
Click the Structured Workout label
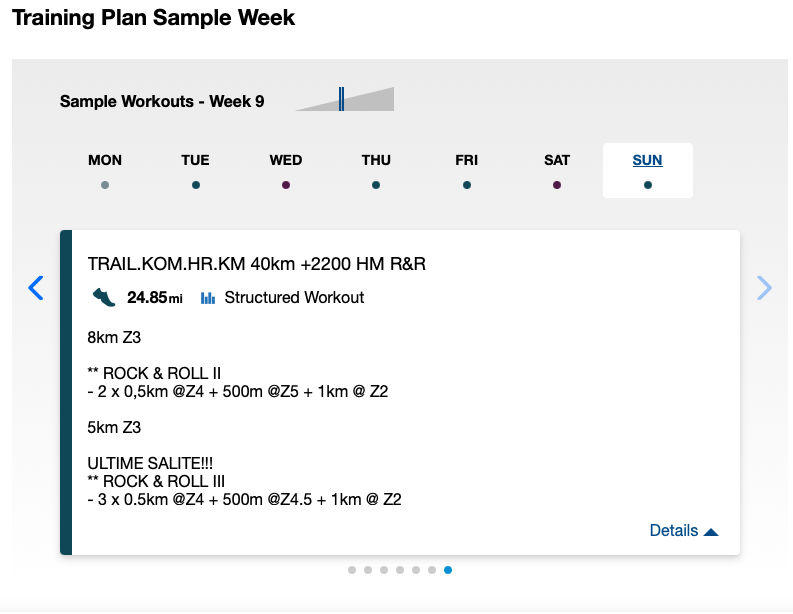(x=294, y=297)
